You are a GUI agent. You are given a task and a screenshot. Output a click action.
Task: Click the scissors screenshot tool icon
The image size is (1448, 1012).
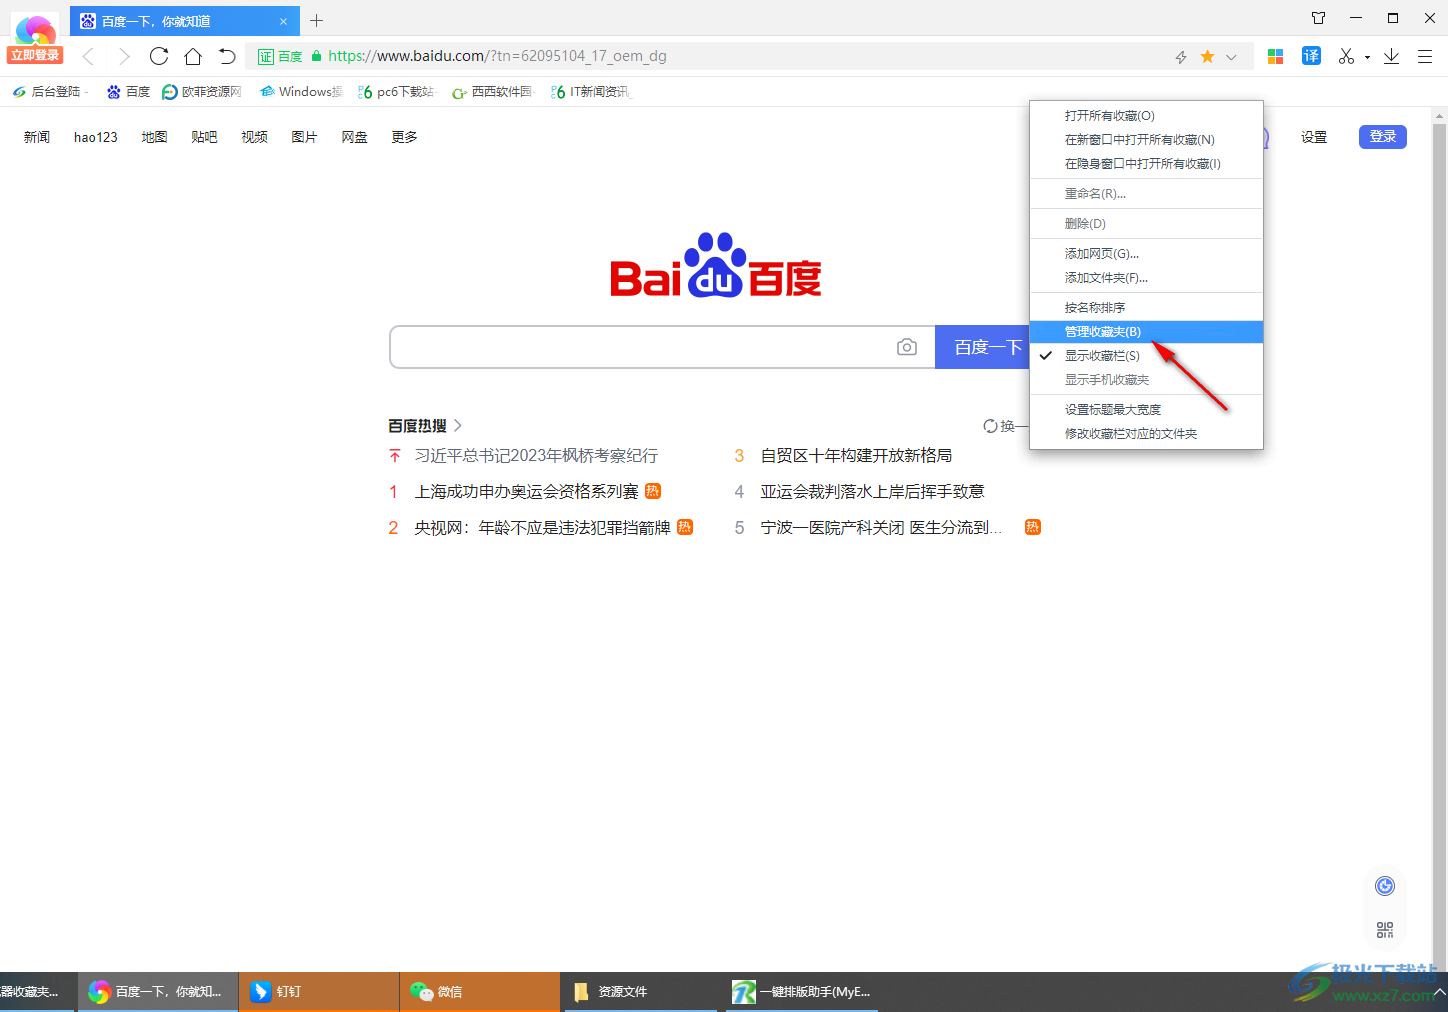(1347, 56)
